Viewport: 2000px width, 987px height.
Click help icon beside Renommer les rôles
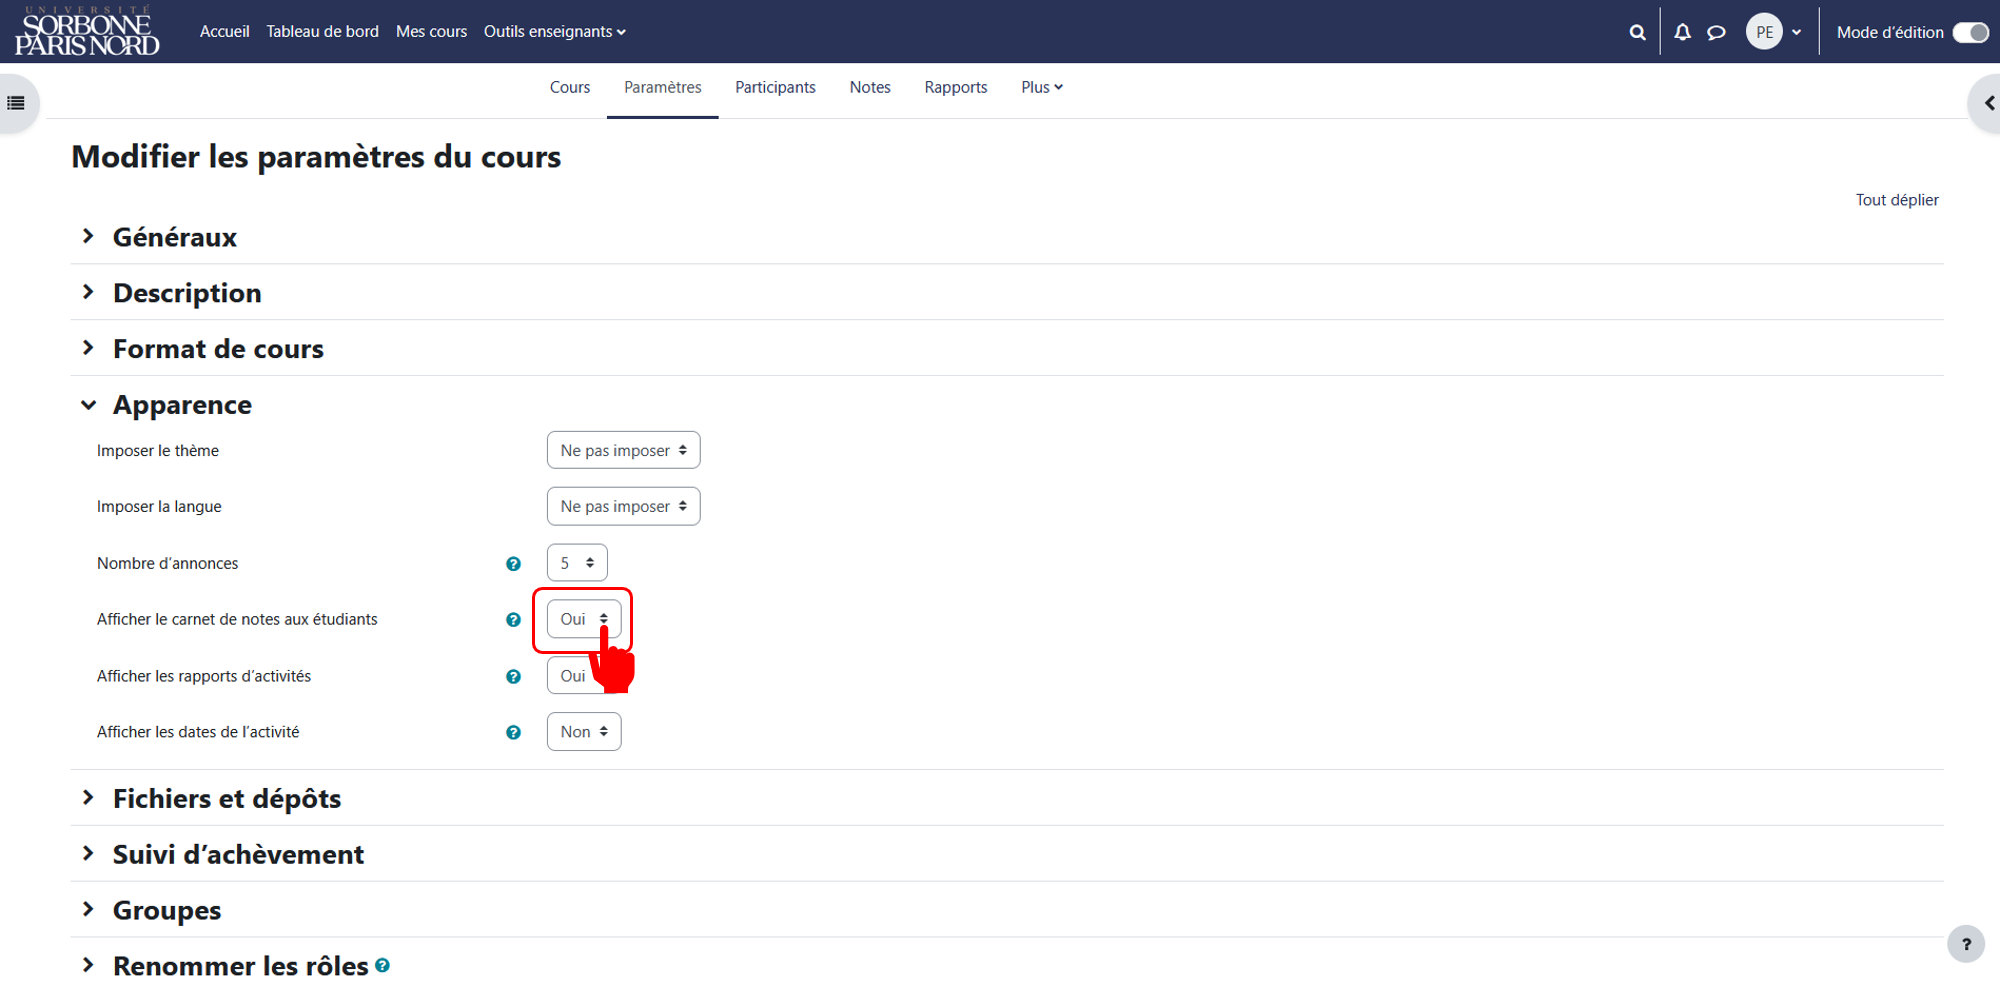click(x=382, y=965)
